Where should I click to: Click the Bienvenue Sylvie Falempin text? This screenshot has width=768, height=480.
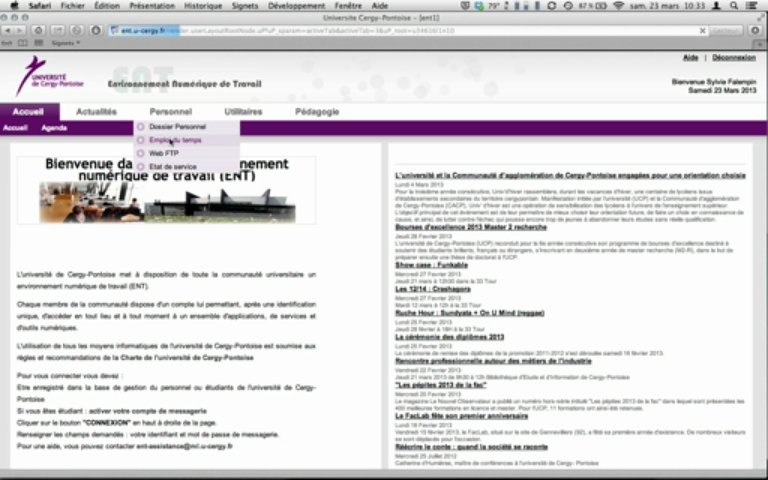tap(714, 82)
